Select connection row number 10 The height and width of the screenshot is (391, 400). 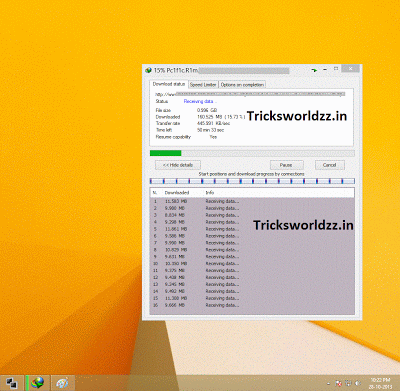pos(252,264)
